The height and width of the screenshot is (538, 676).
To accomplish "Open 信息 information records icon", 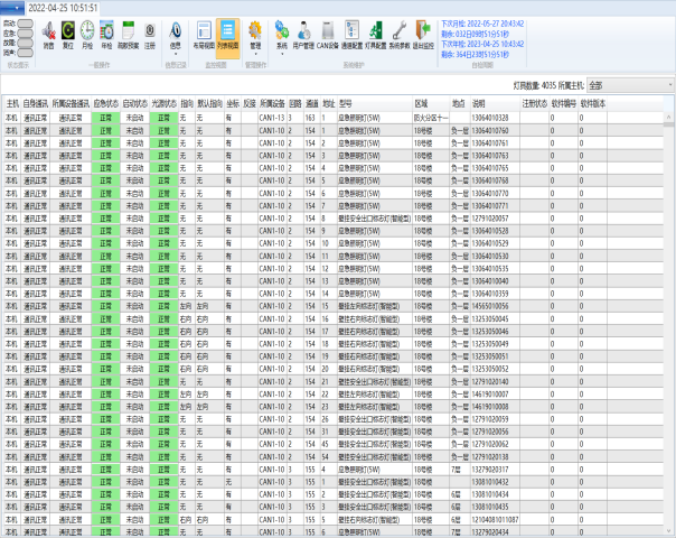I will [x=176, y=33].
